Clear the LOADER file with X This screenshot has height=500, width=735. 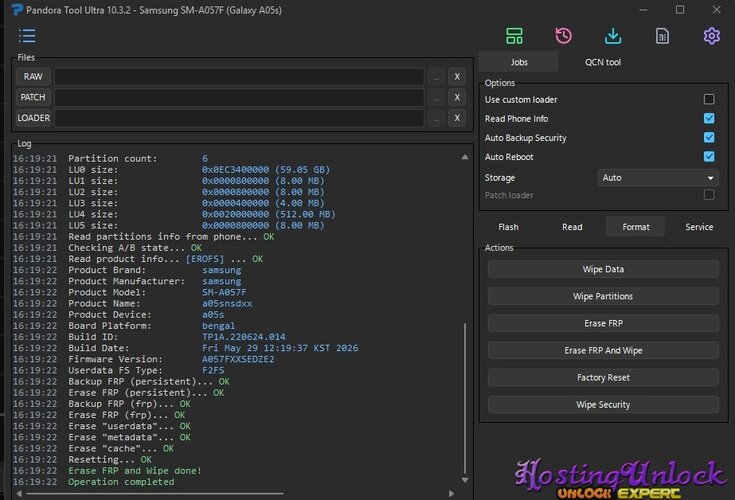(x=457, y=118)
